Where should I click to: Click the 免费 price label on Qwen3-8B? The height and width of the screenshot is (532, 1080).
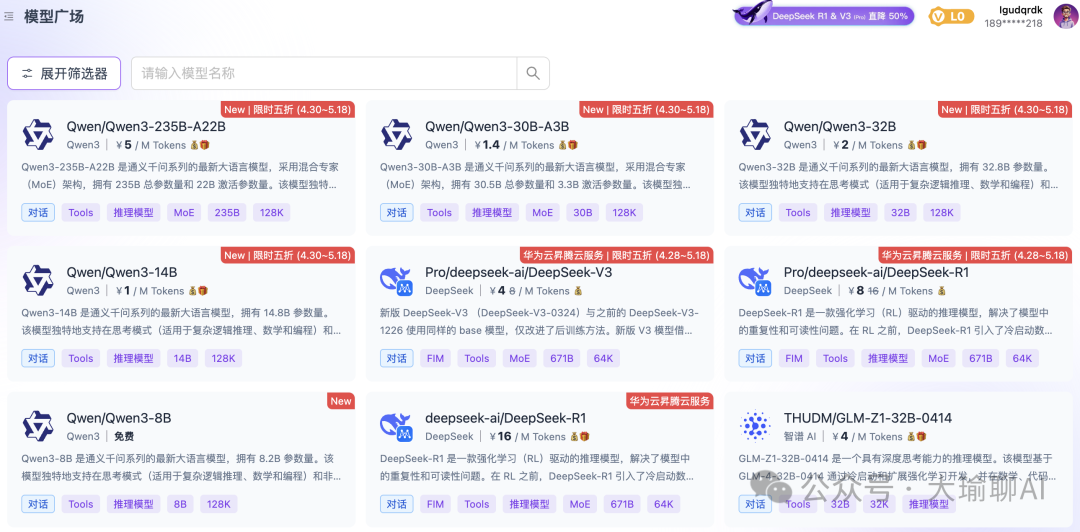pyautogui.click(x=124, y=436)
